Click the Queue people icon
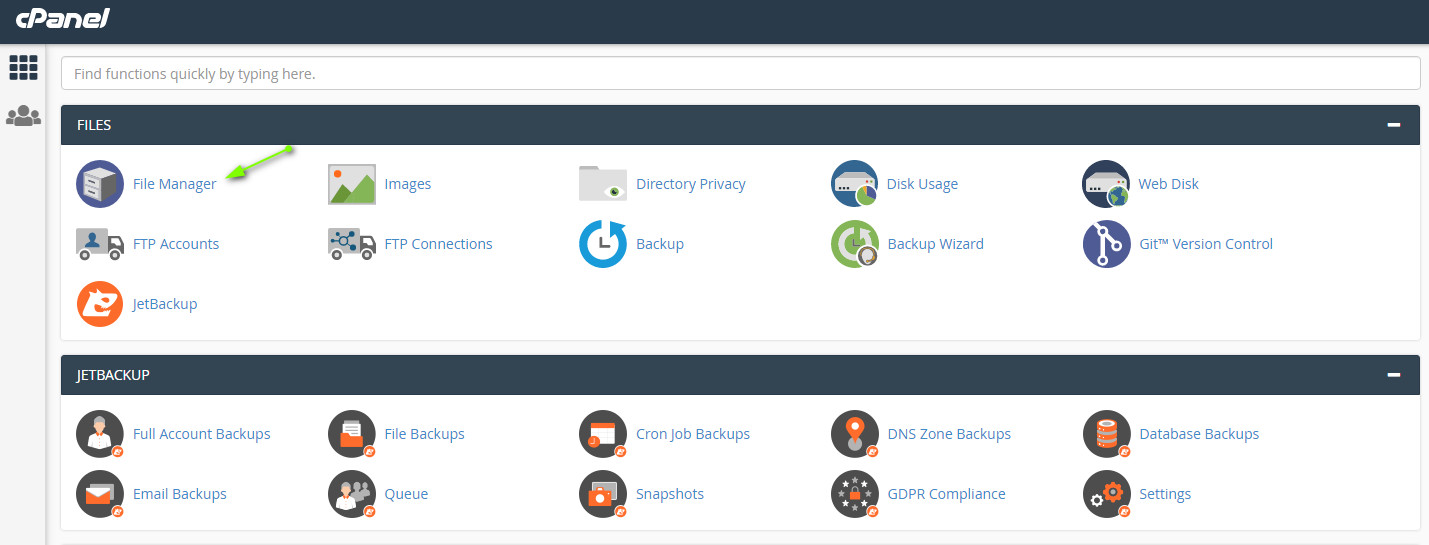 coord(352,495)
